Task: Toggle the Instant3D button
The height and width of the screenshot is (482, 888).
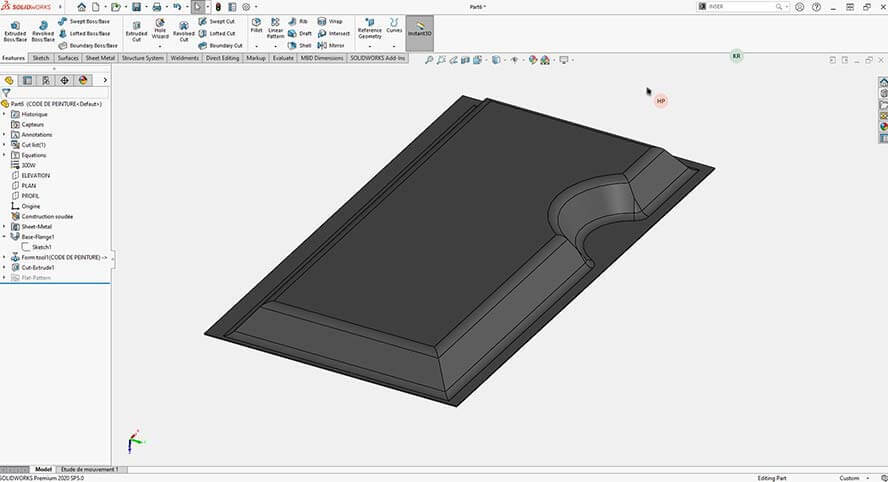Action: point(420,29)
